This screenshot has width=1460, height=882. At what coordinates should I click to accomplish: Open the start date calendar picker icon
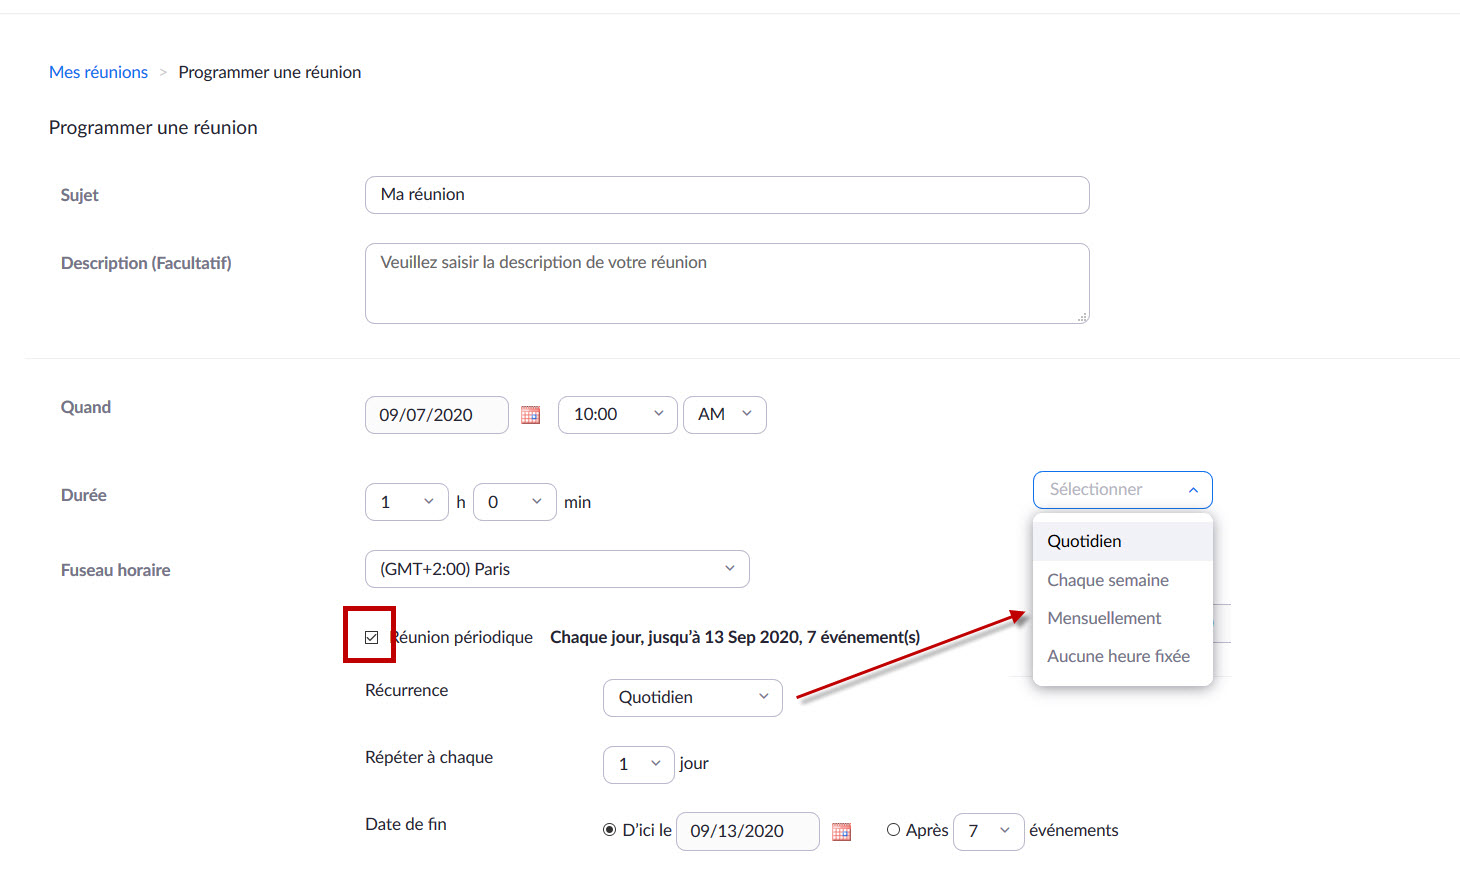pyautogui.click(x=531, y=415)
